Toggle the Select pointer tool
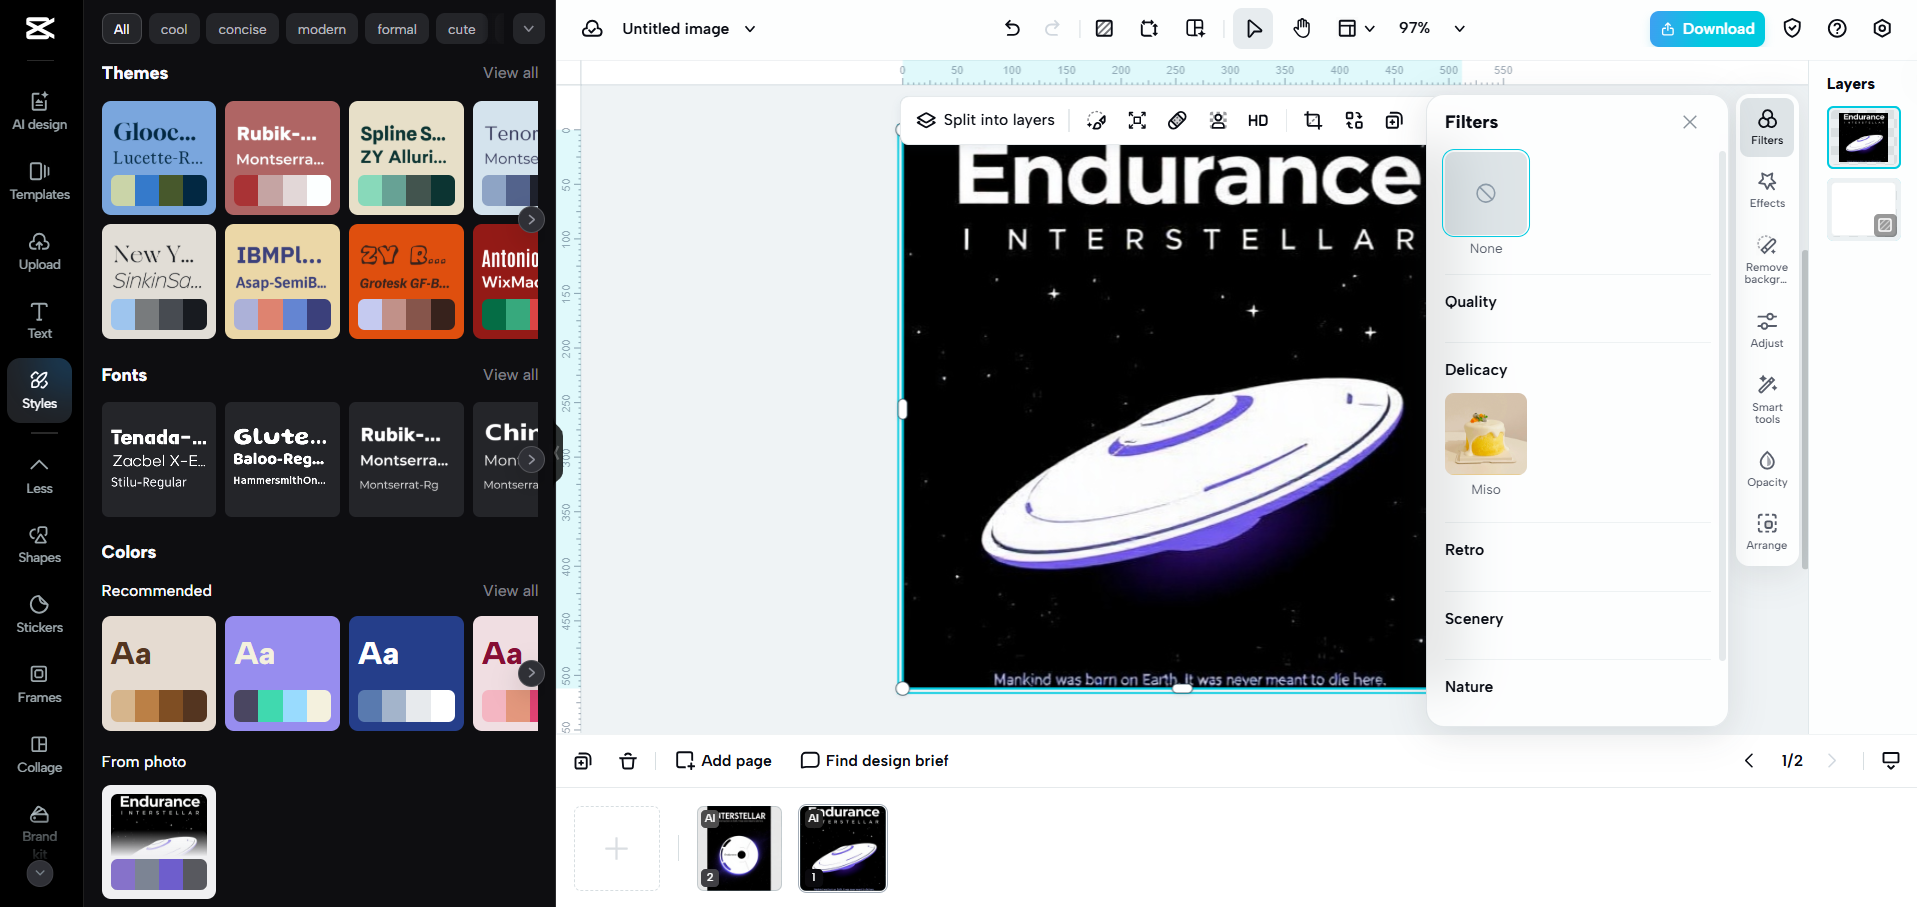 click(x=1253, y=28)
